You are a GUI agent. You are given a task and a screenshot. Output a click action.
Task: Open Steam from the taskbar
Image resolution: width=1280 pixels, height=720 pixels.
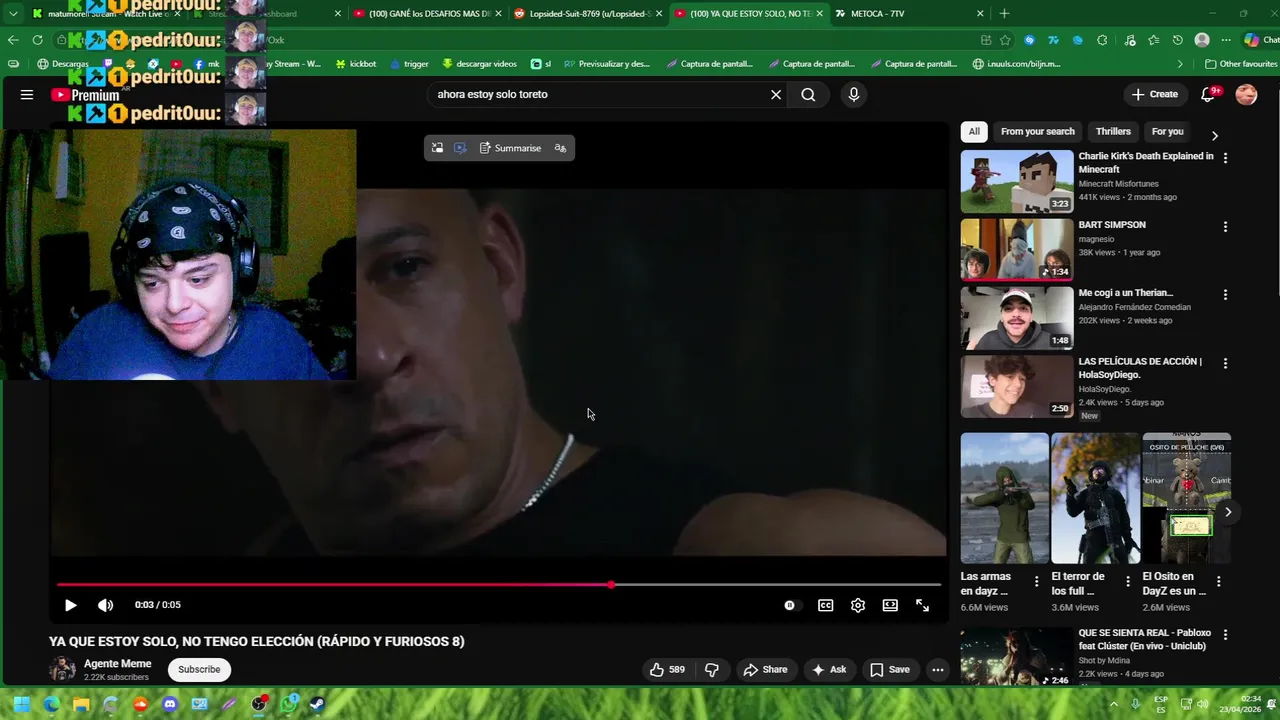(317, 704)
